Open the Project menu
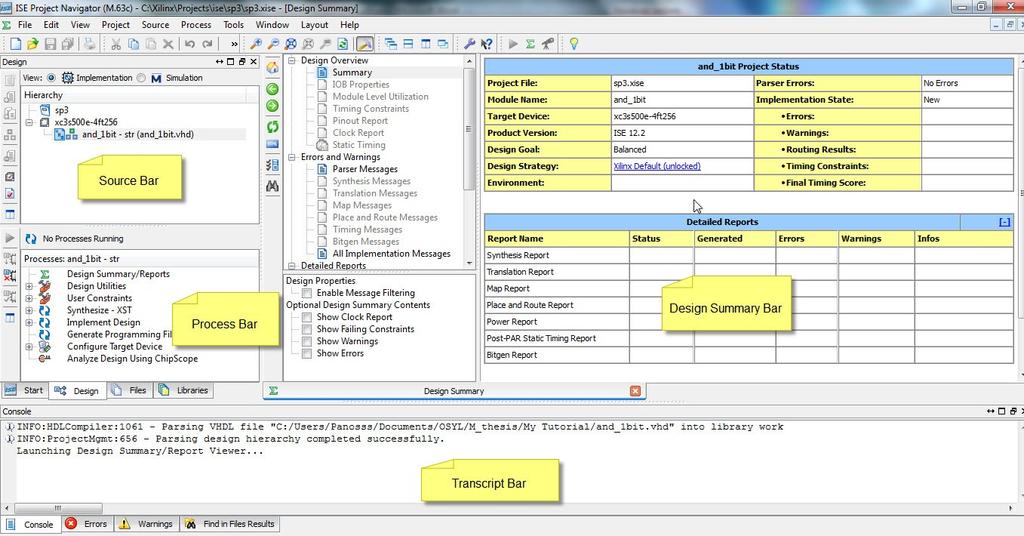 (x=116, y=25)
